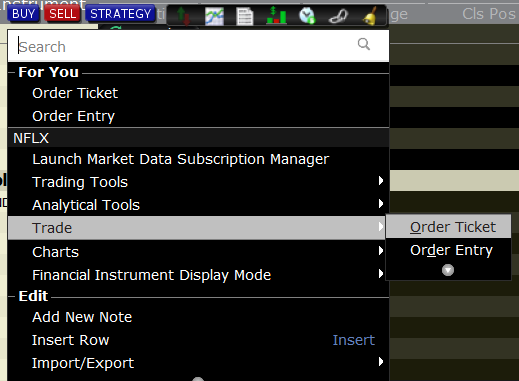Click the chain link icon
This screenshot has height=381, width=519.
point(338,16)
